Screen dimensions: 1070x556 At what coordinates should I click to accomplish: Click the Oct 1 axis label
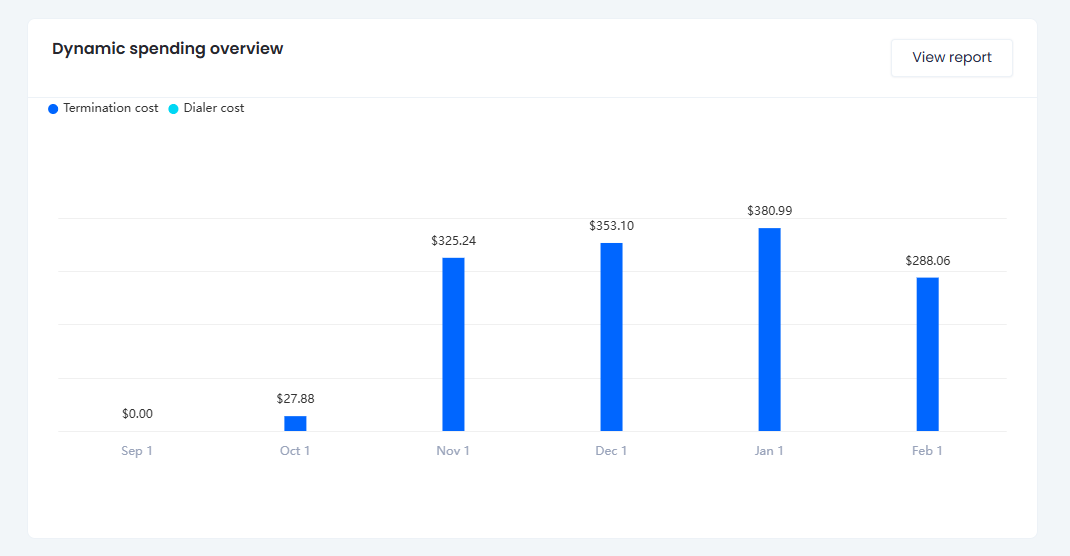(295, 451)
